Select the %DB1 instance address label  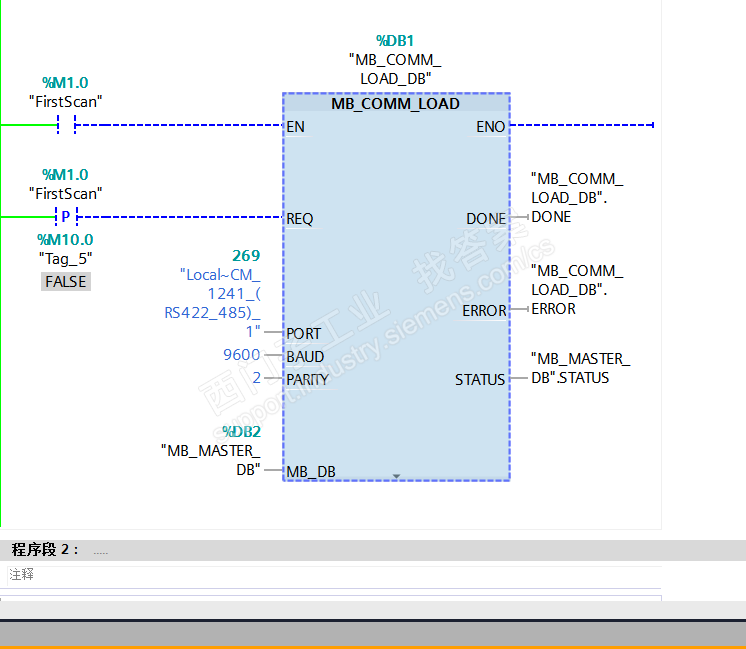pos(395,41)
